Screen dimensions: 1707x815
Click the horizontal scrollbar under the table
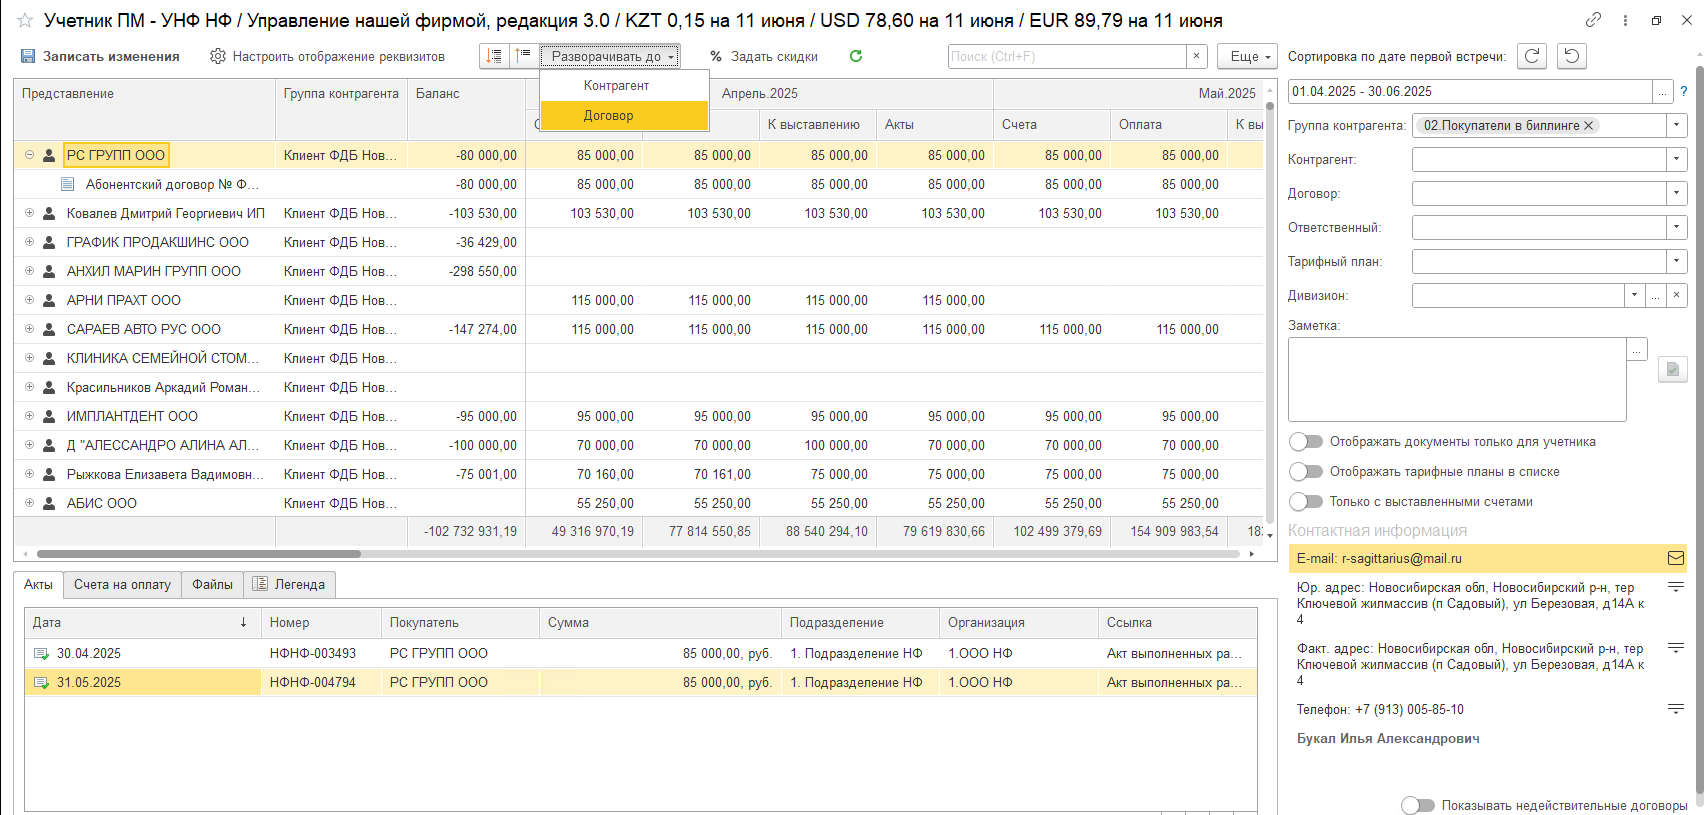coord(199,553)
